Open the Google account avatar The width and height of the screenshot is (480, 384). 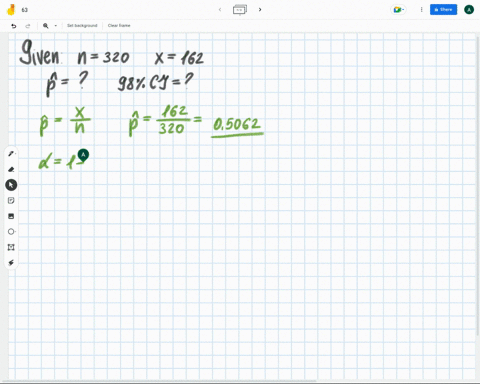(469, 10)
